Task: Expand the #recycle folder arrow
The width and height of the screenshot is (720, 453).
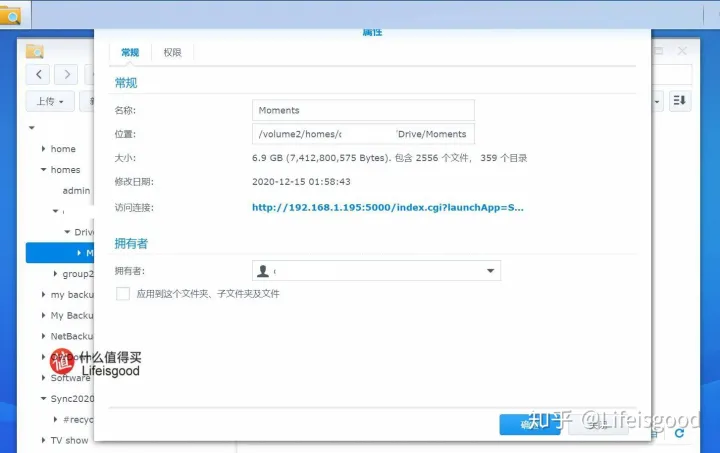Action: 55,419
